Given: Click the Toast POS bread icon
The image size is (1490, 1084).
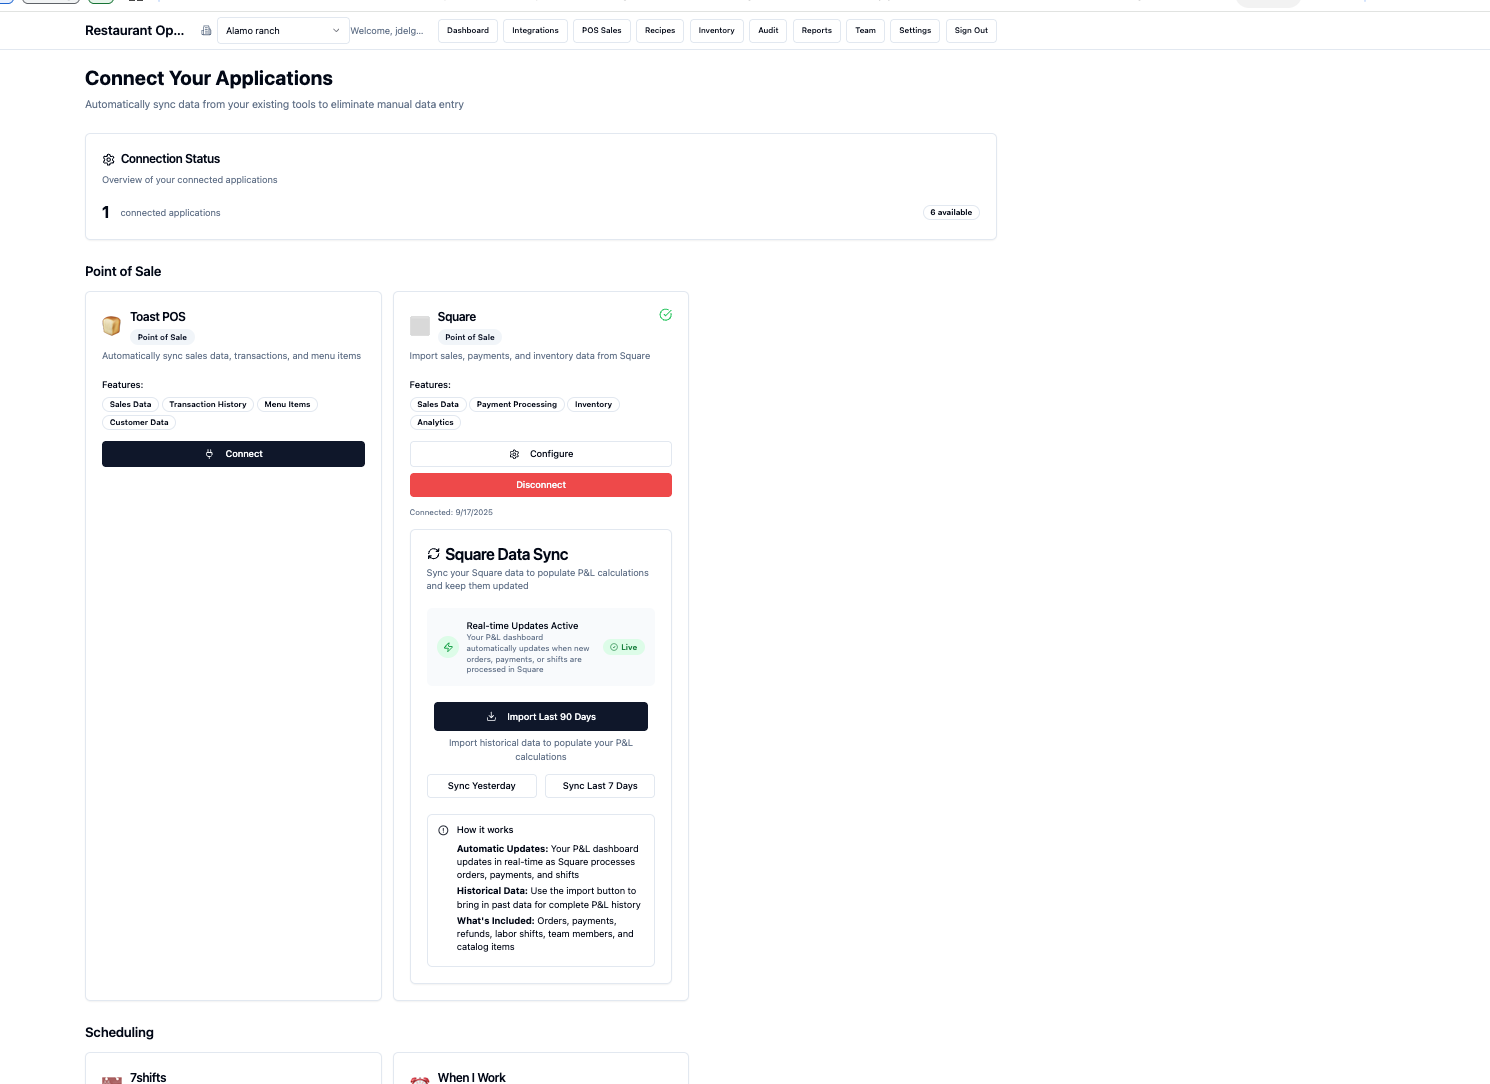Looking at the screenshot, I should (x=111, y=325).
